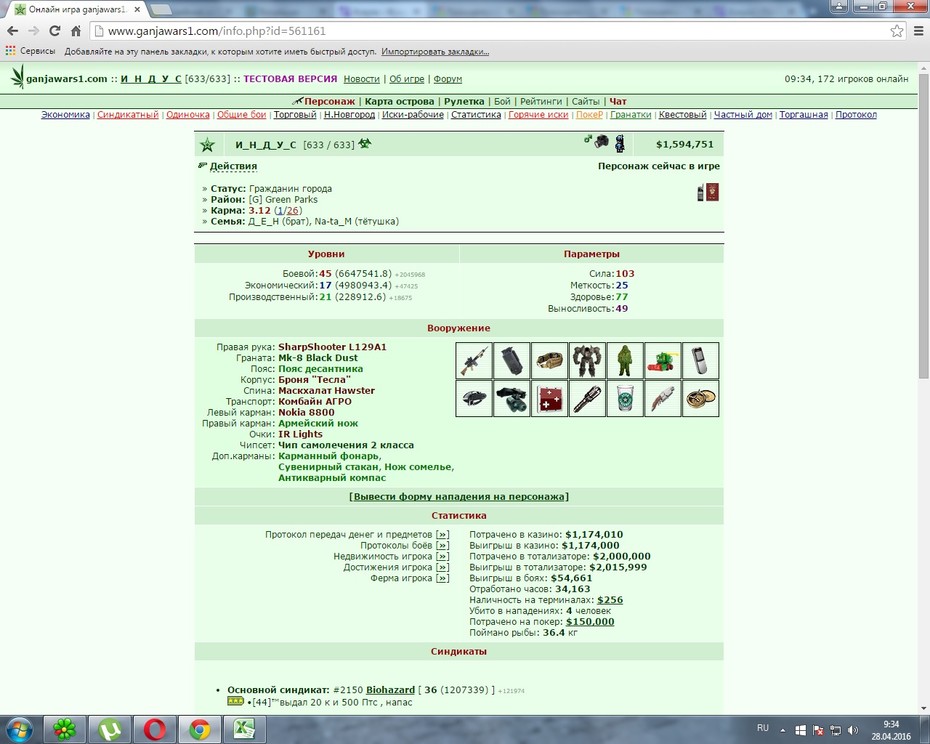Open the Chrome menu button
This screenshot has height=744, width=930.
(x=918, y=31)
